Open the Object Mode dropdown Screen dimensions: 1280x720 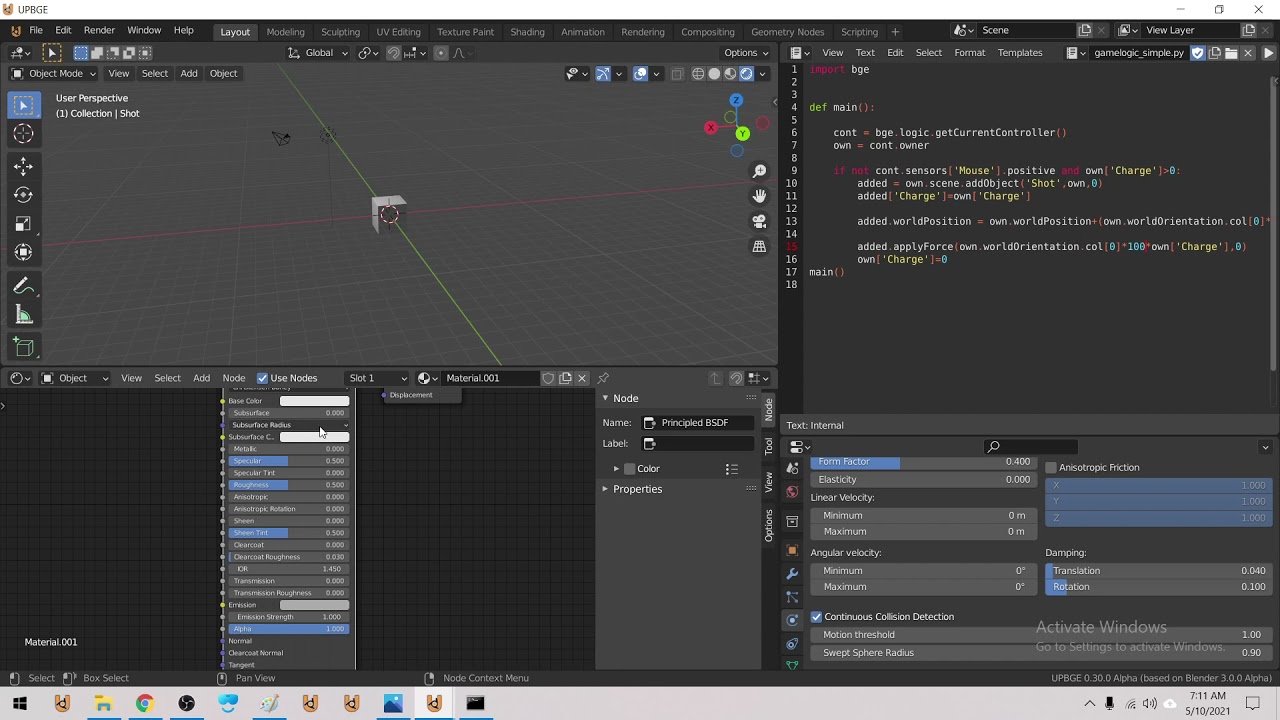click(55, 73)
